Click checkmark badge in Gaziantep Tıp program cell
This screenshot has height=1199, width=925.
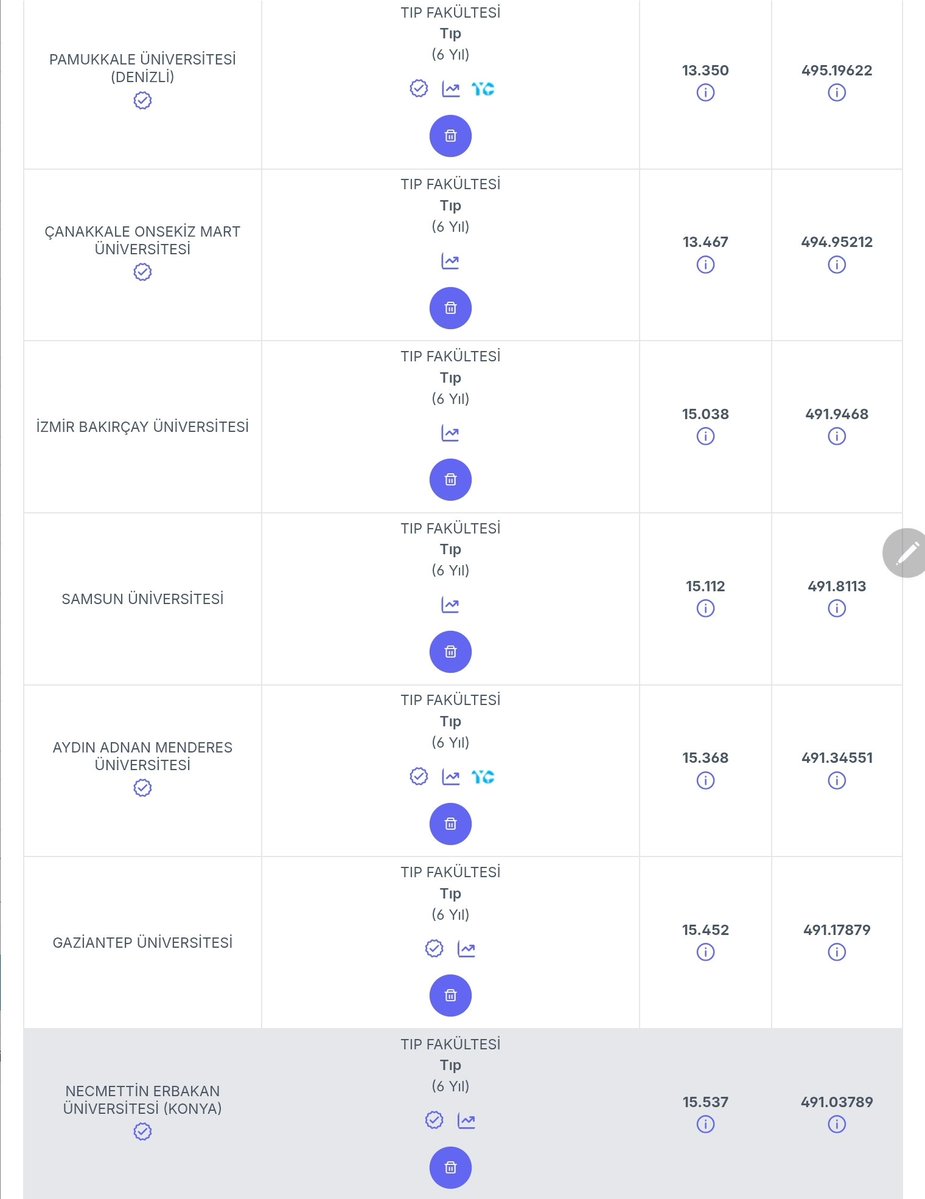(434, 948)
